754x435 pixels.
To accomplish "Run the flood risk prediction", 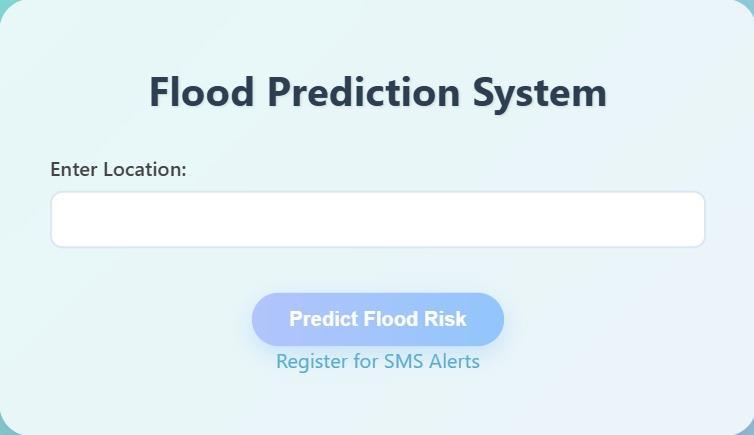I will [377, 319].
